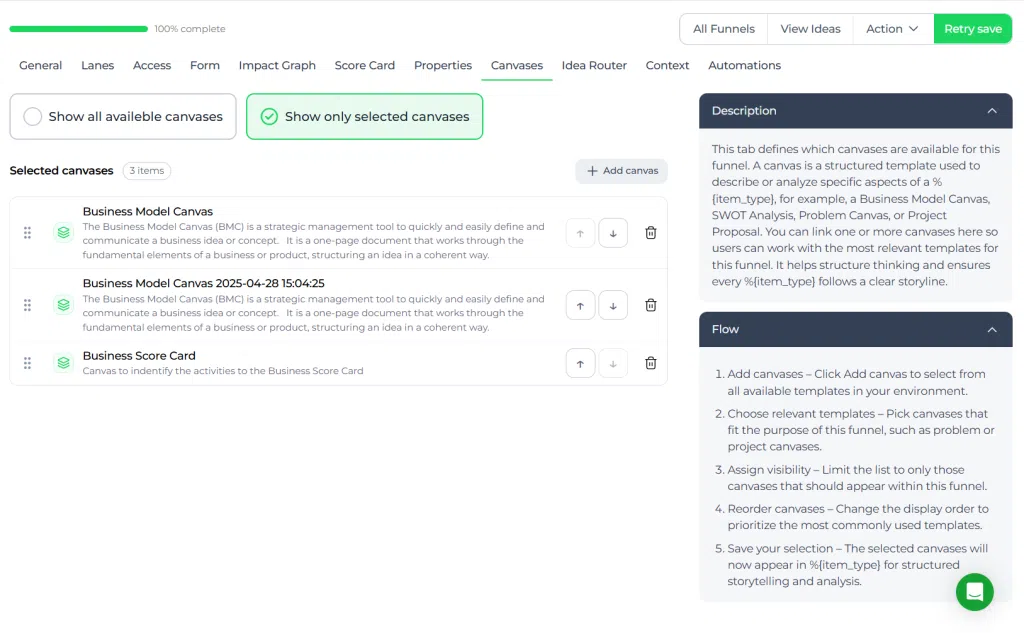Open the Idea Router tab
Image resolution: width=1024 pixels, height=633 pixels.
click(594, 65)
